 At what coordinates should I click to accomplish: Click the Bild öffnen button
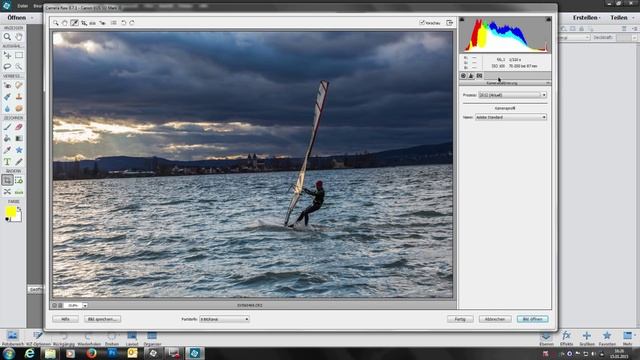tap(533, 319)
